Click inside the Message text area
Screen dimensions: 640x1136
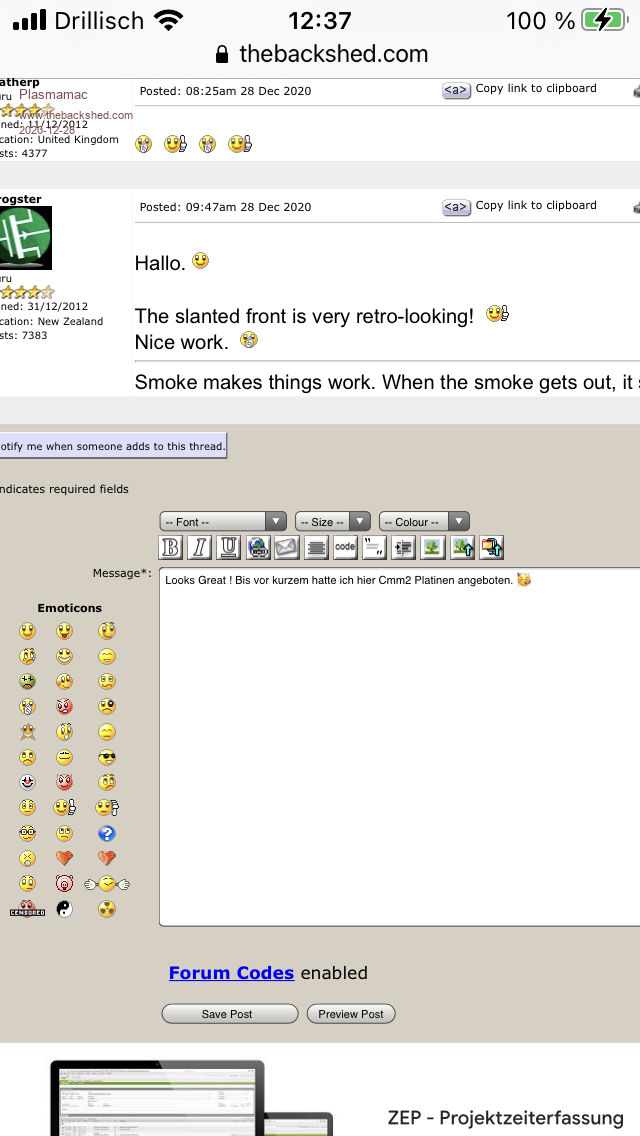pos(400,750)
